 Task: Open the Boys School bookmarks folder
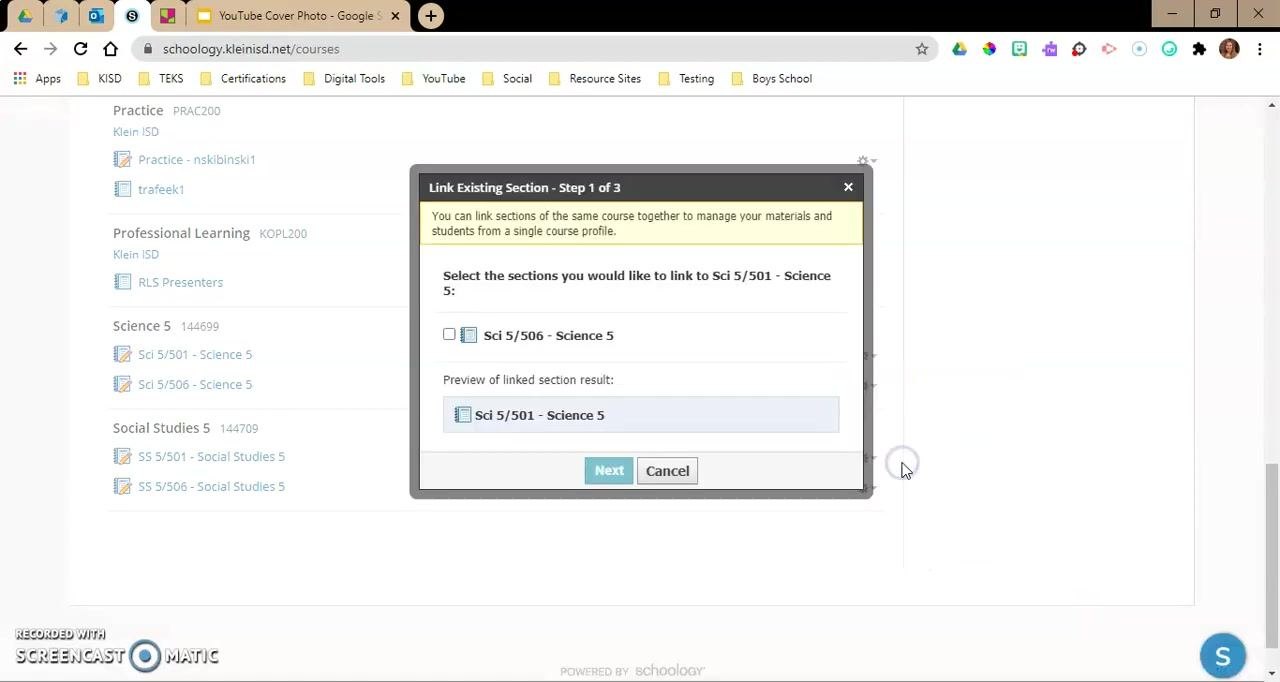[771, 78]
